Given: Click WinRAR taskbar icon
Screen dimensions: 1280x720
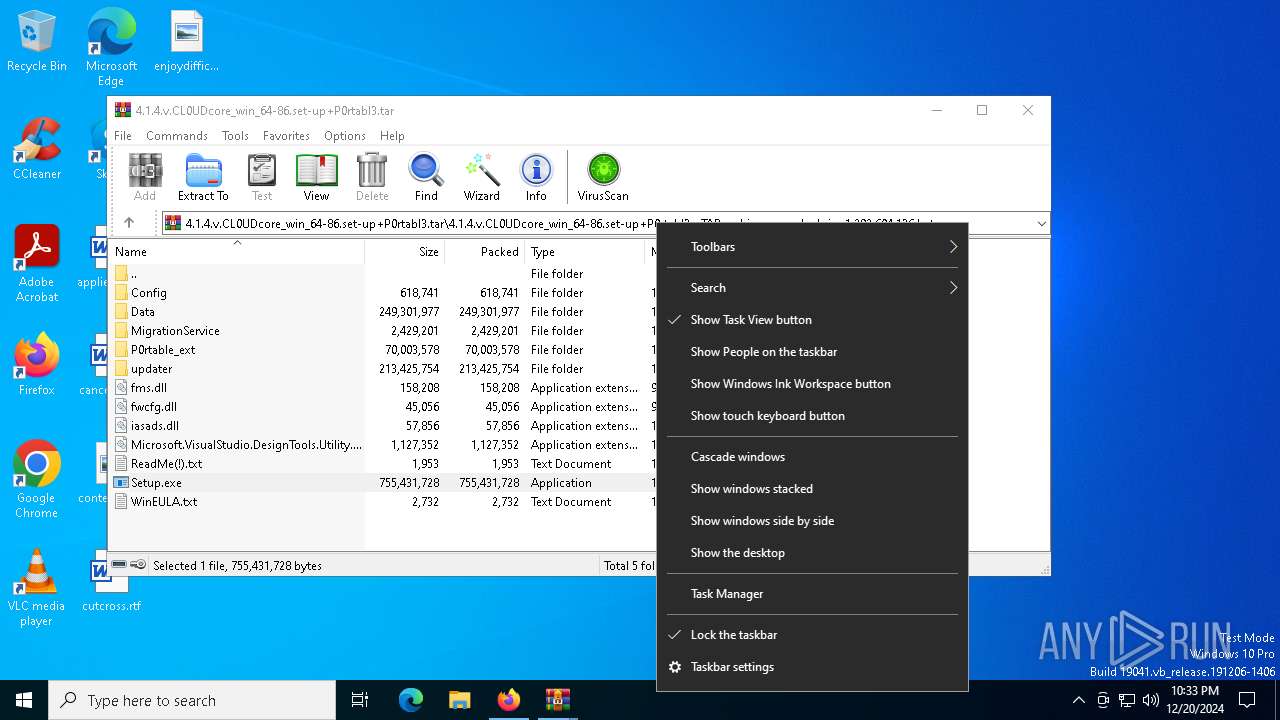Looking at the screenshot, I should pyautogui.click(x=557, y=700).
